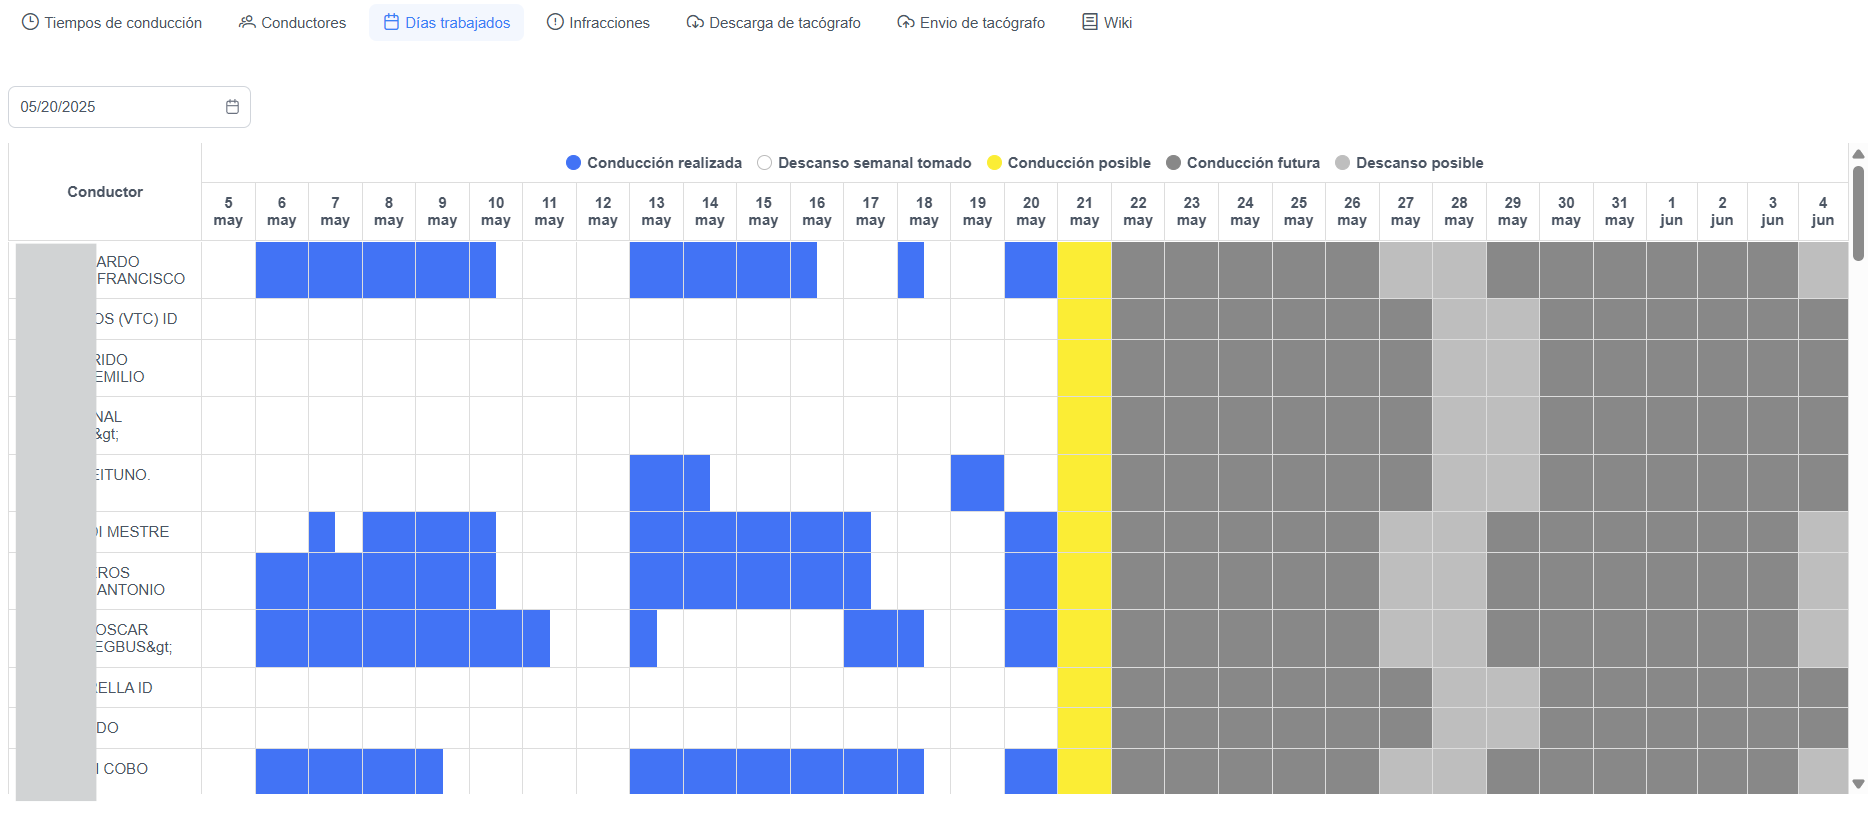Viewport: 1873px width, 818px height.
Task: Click the people icon beside Conductores
Action: point(247,22)
